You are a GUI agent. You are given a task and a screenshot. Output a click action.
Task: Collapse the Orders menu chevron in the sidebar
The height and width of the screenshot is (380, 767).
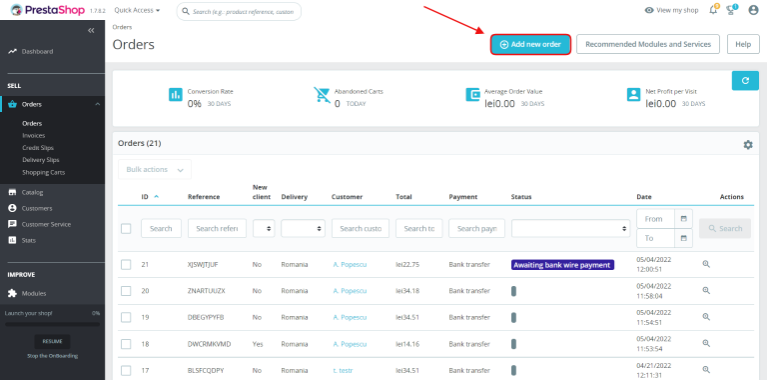[97, 104]
